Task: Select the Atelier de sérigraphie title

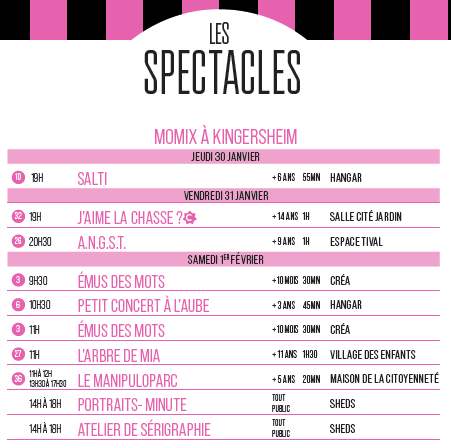Action: pyautogui.click(x=144, y=429)
